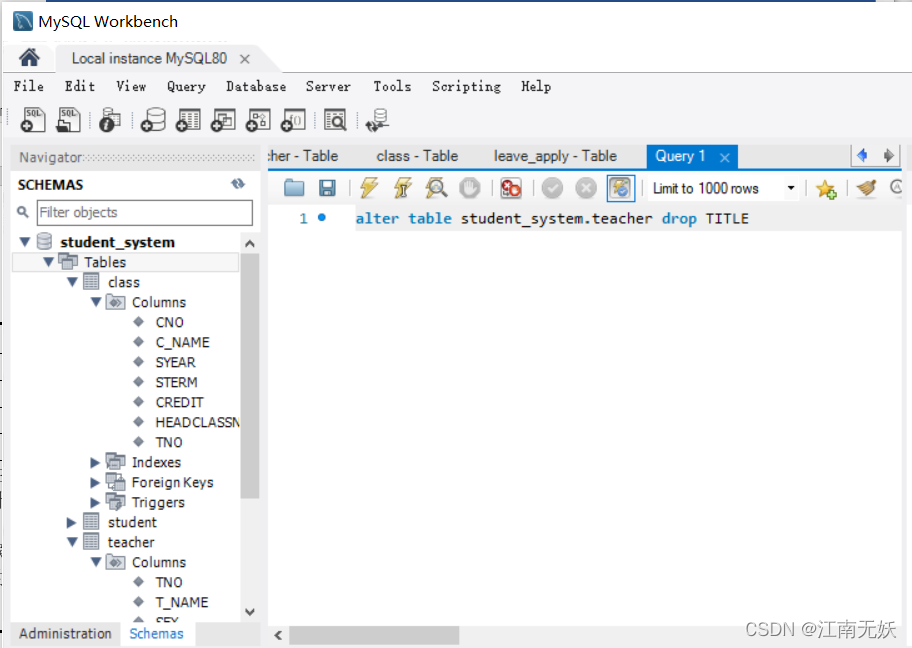
Task: Collapse the class table node
Action: pos(73,282)
